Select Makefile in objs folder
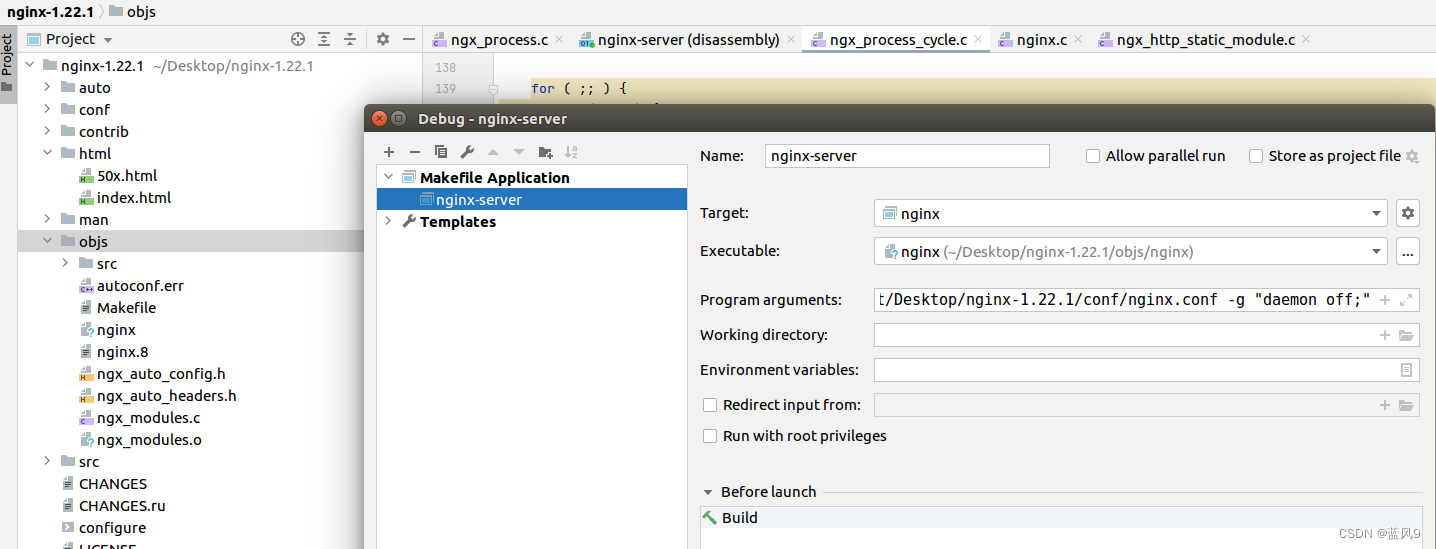The image size is (1436, 549). coord(126,308)
